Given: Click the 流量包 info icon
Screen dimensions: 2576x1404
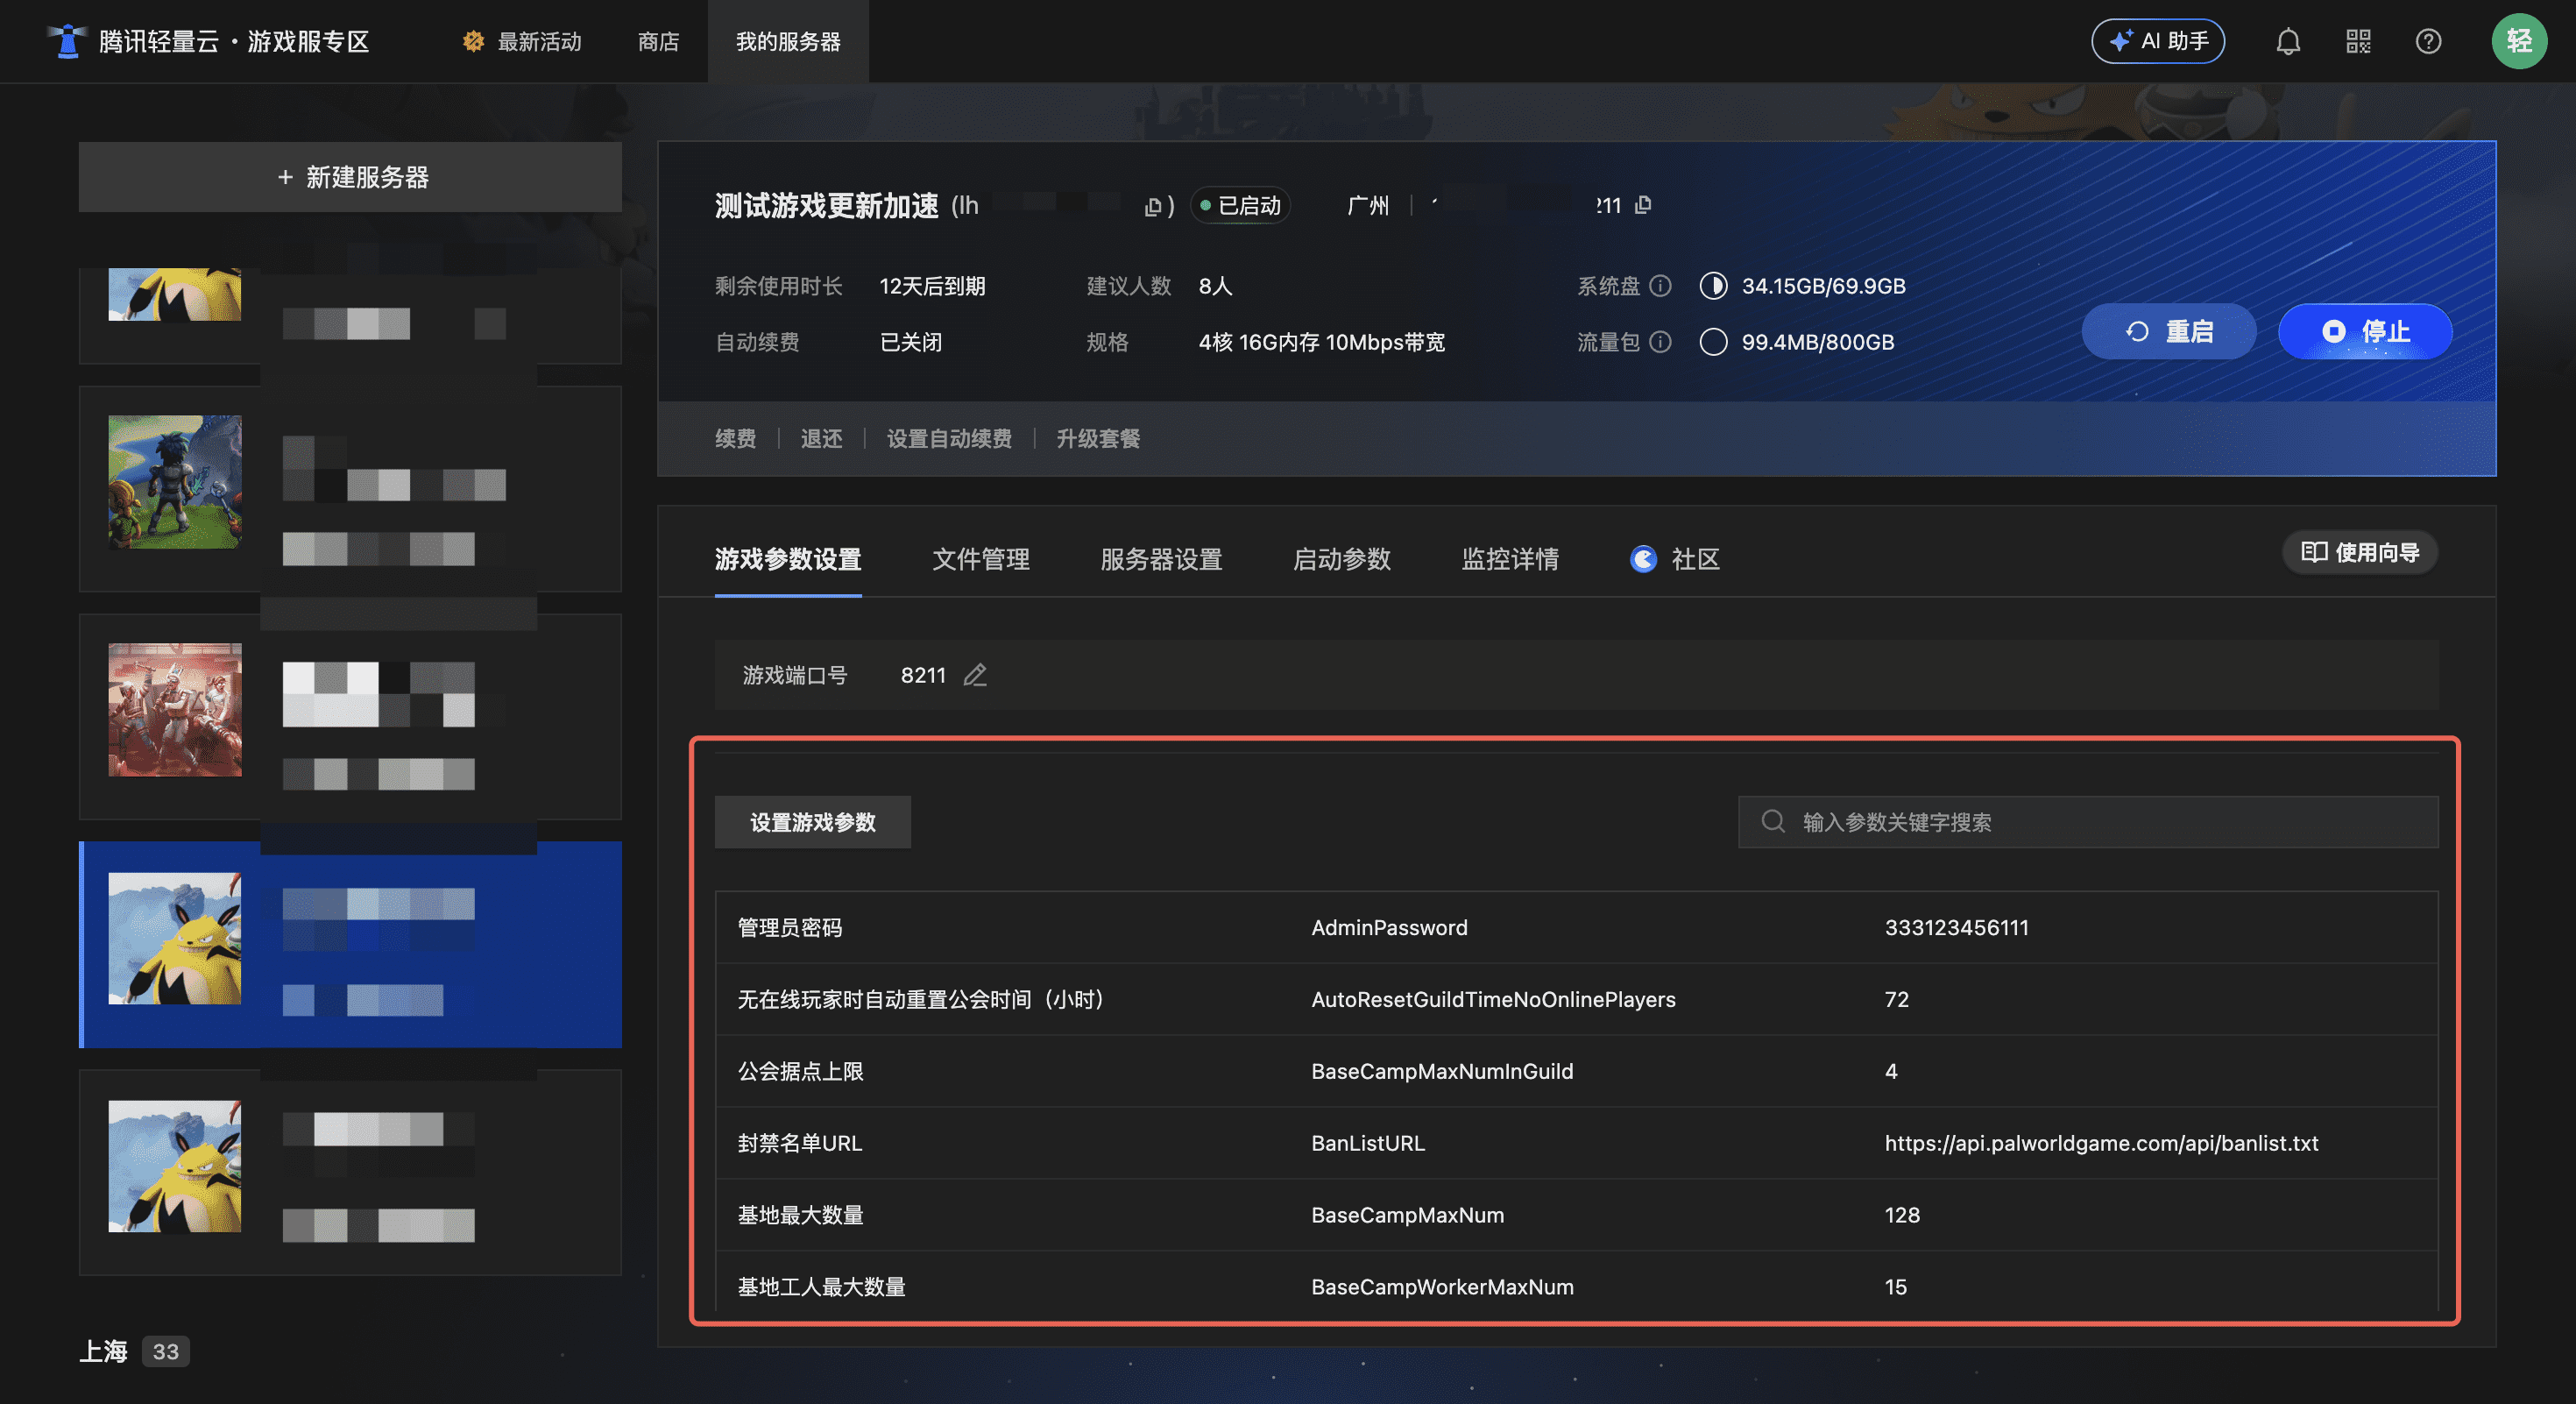Looking at the screenshot, I should click(x=1660, y=342).
